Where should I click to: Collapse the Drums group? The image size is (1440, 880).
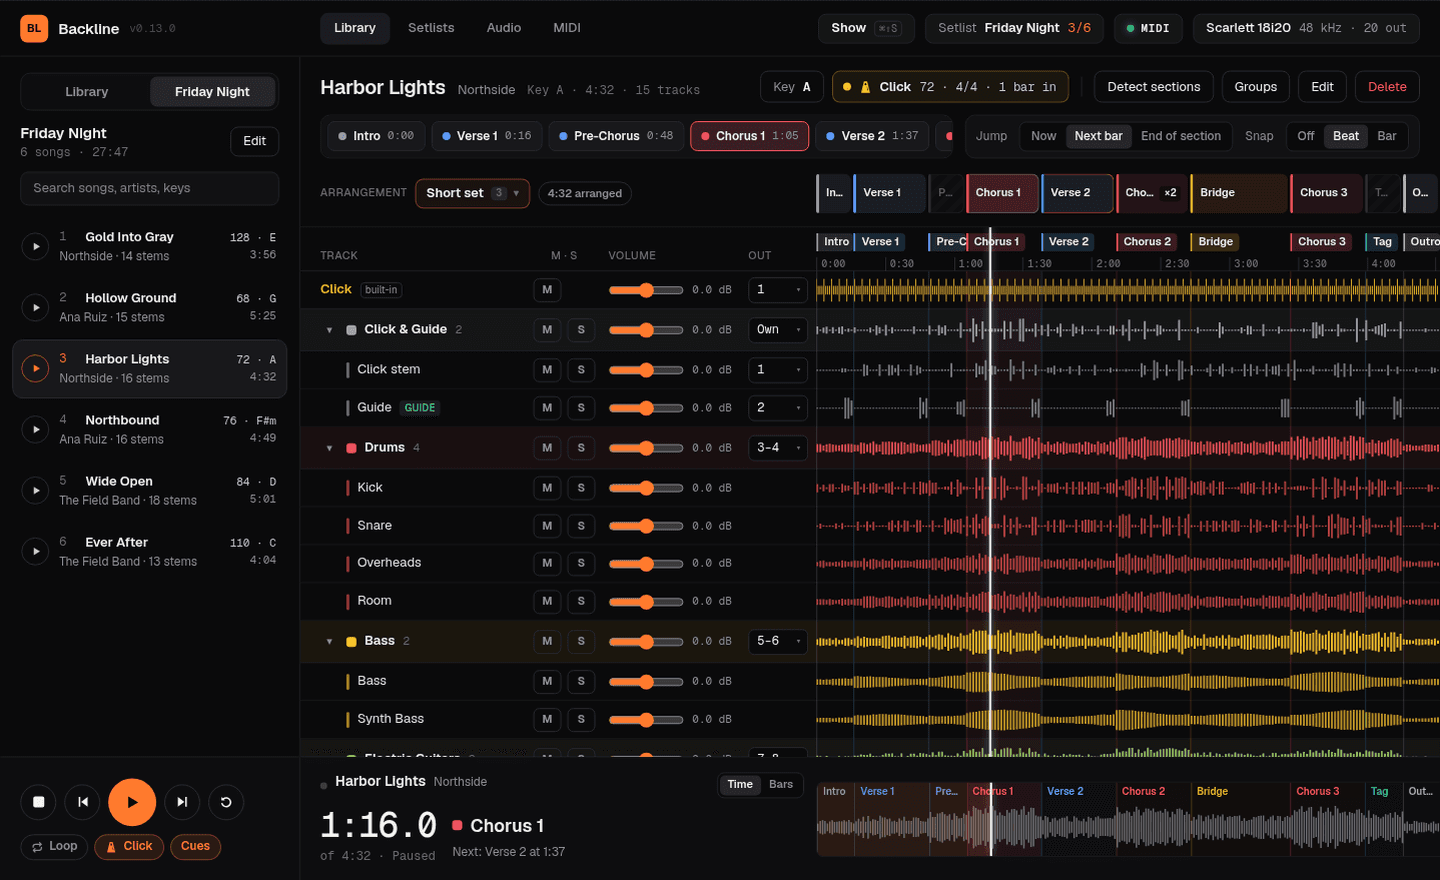pos(329,448)
